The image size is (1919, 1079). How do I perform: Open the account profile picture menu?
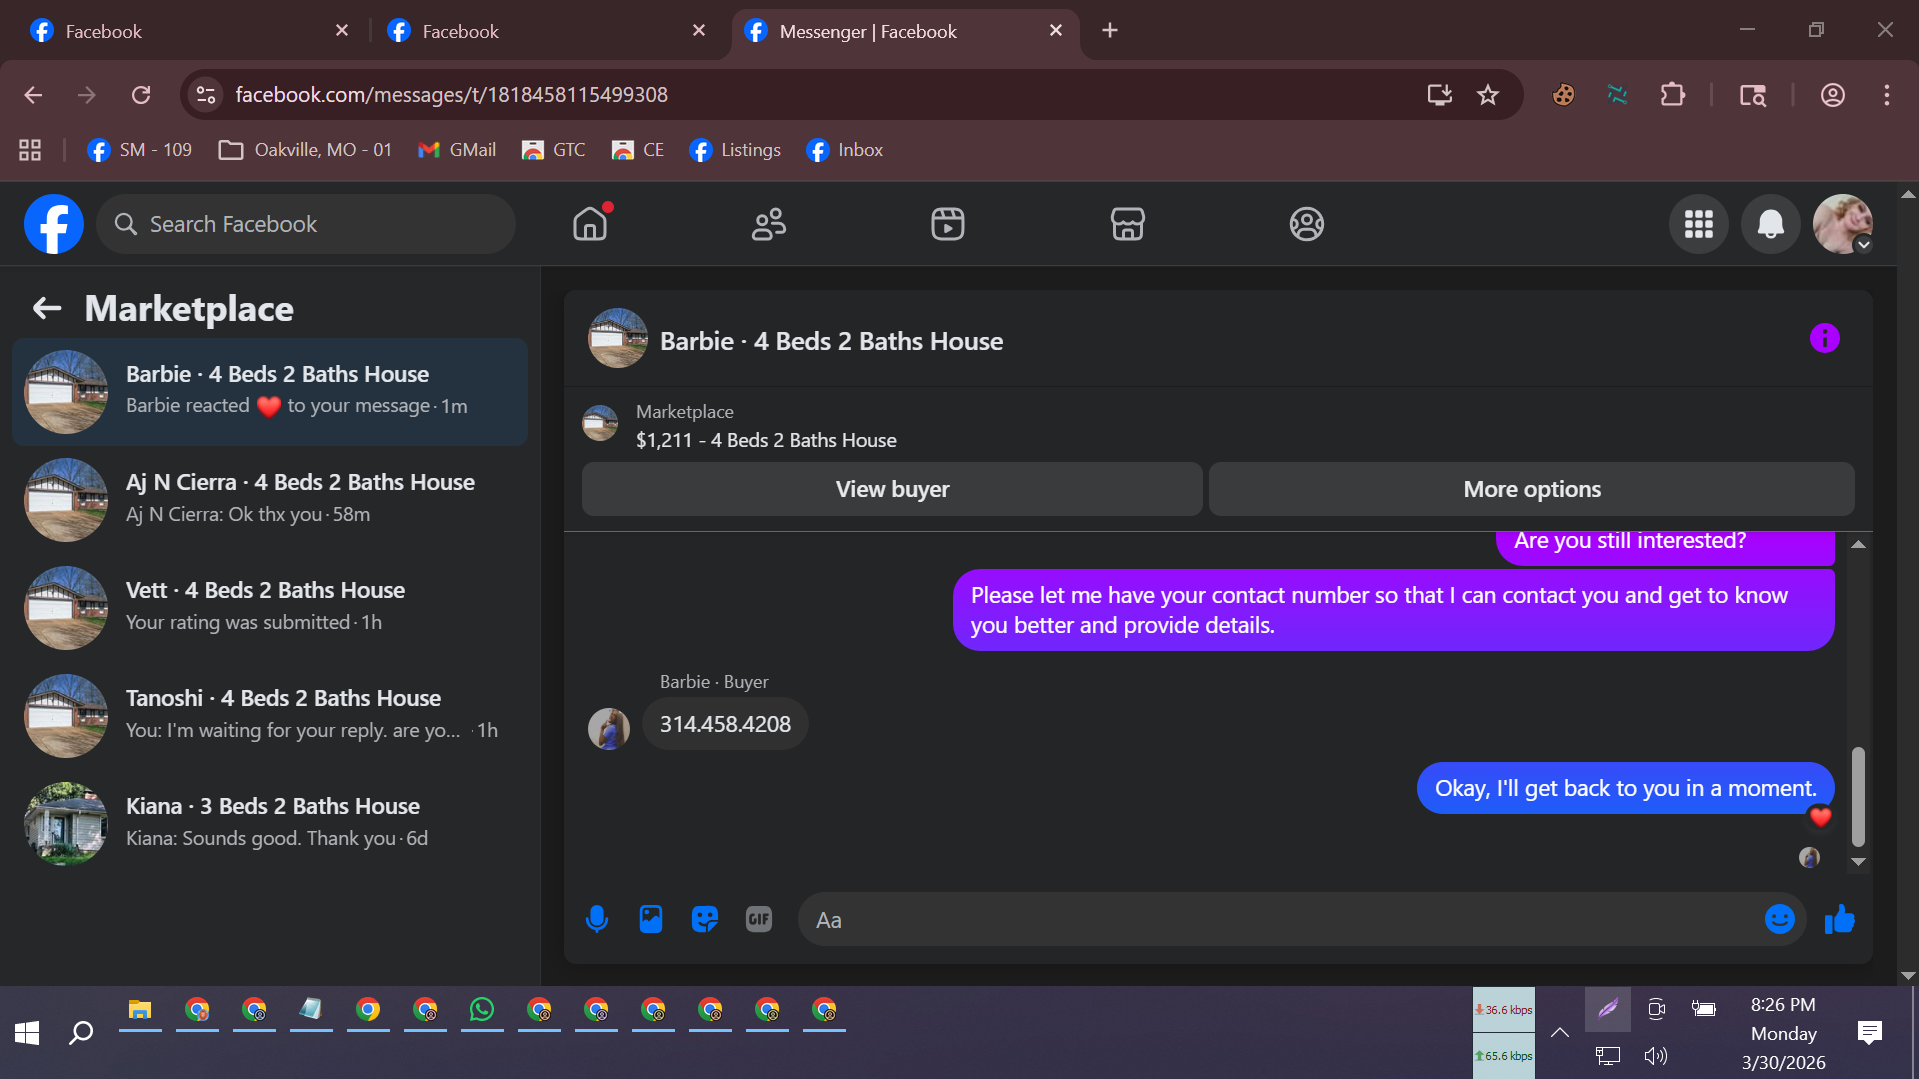click(1842, 224)
